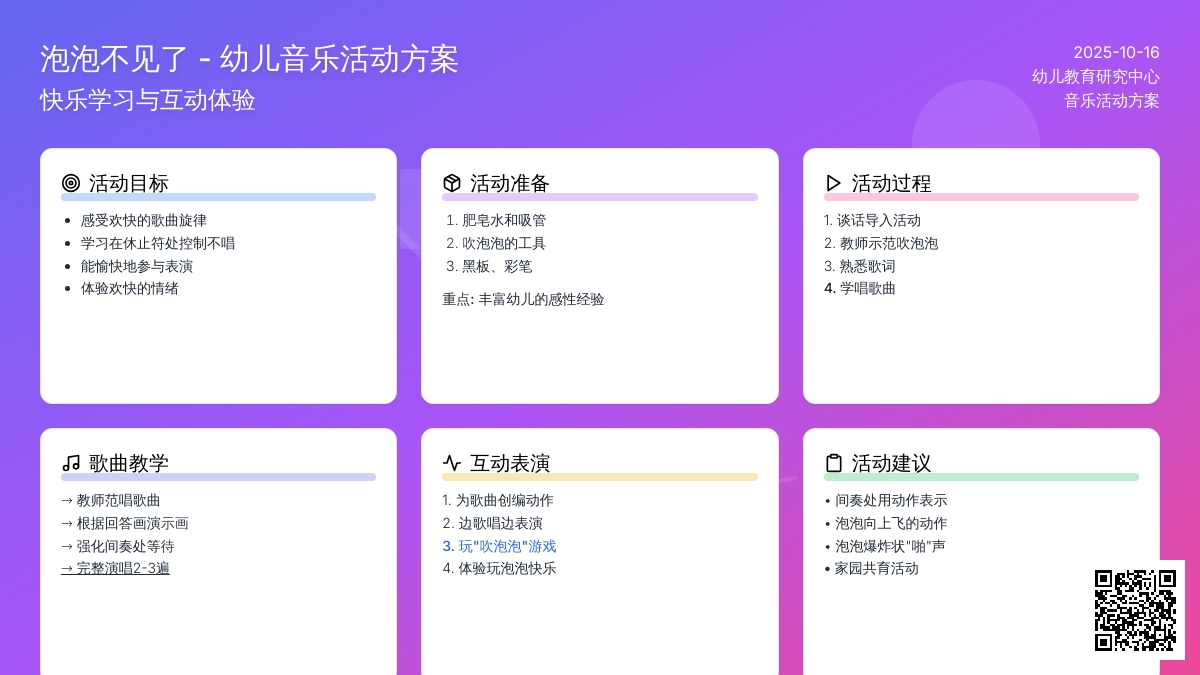The height and width of the screenshot is (675, 1200).
Task: Click the music note icon beside 歌曲教学
Action: click(x=70, y=463)
